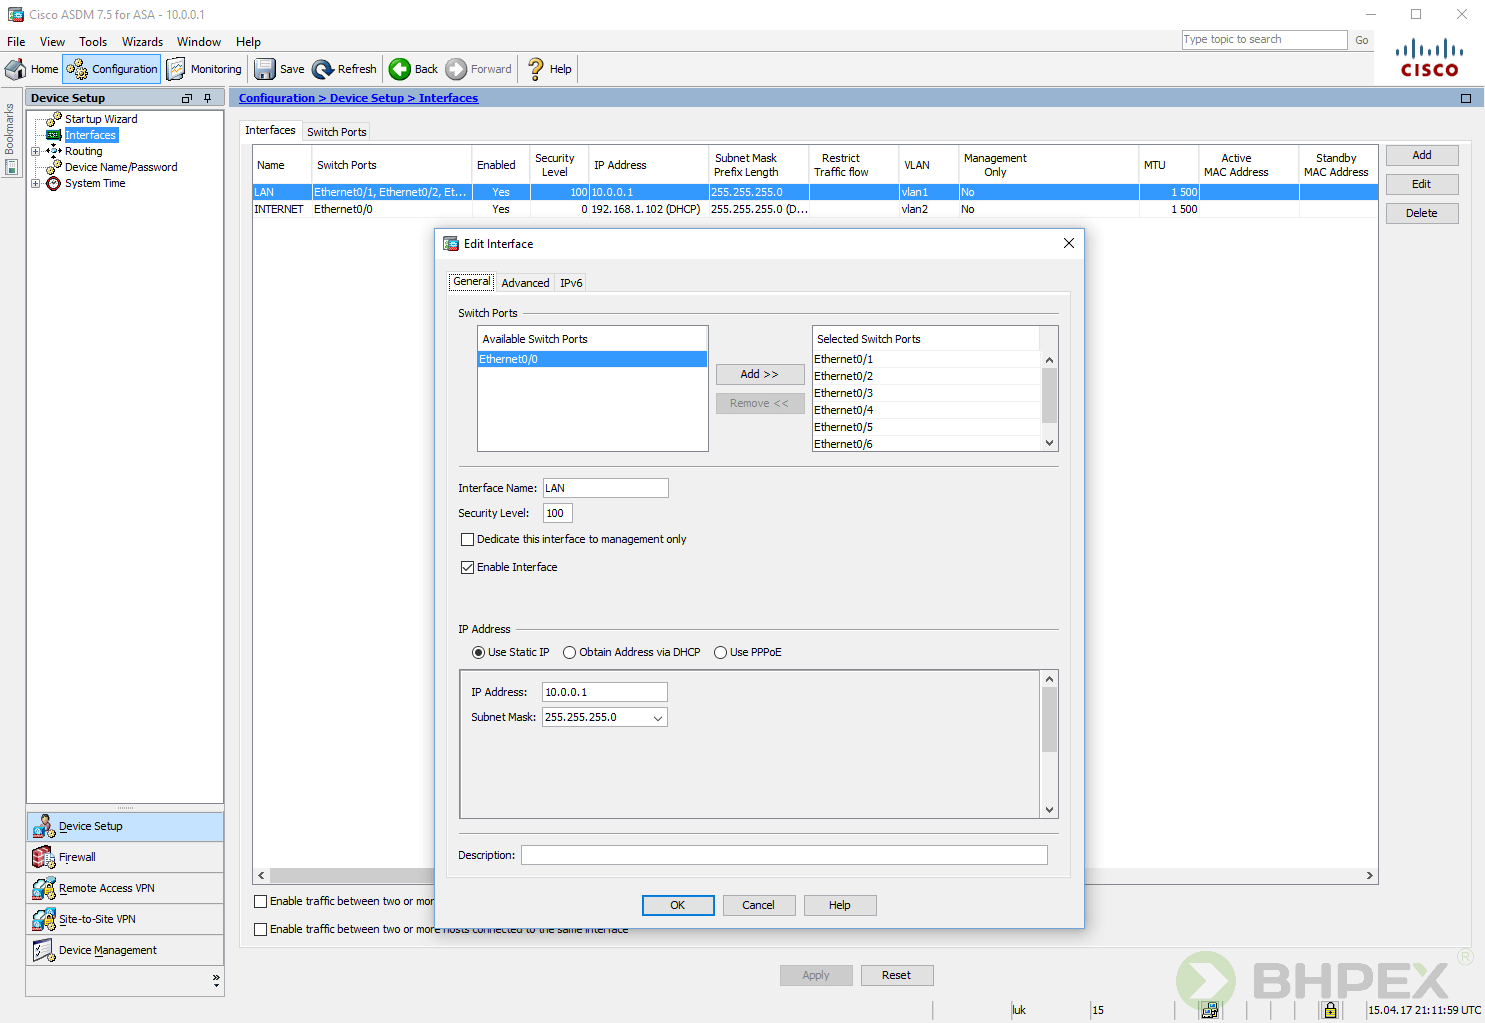Click IP Address panel scroll up arrow

click(1049, 679)
